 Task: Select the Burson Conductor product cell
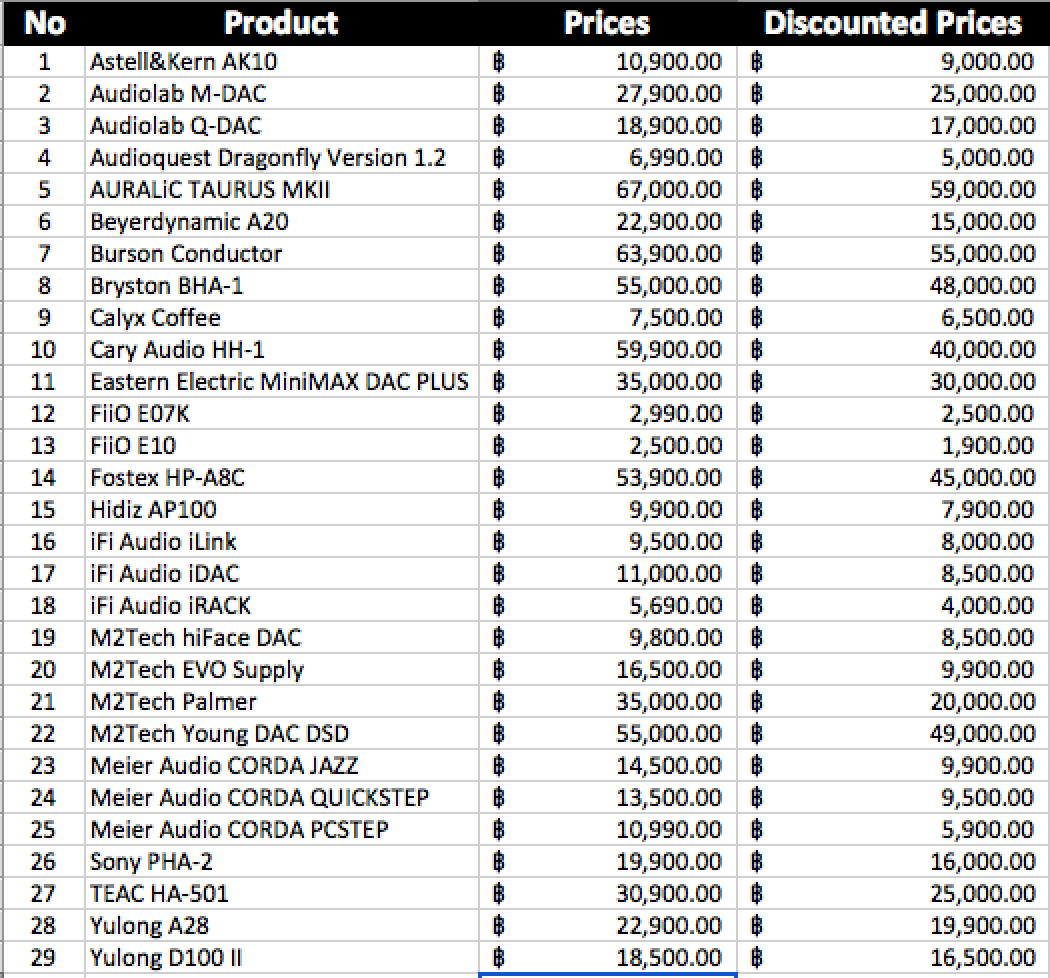point(186,254)
